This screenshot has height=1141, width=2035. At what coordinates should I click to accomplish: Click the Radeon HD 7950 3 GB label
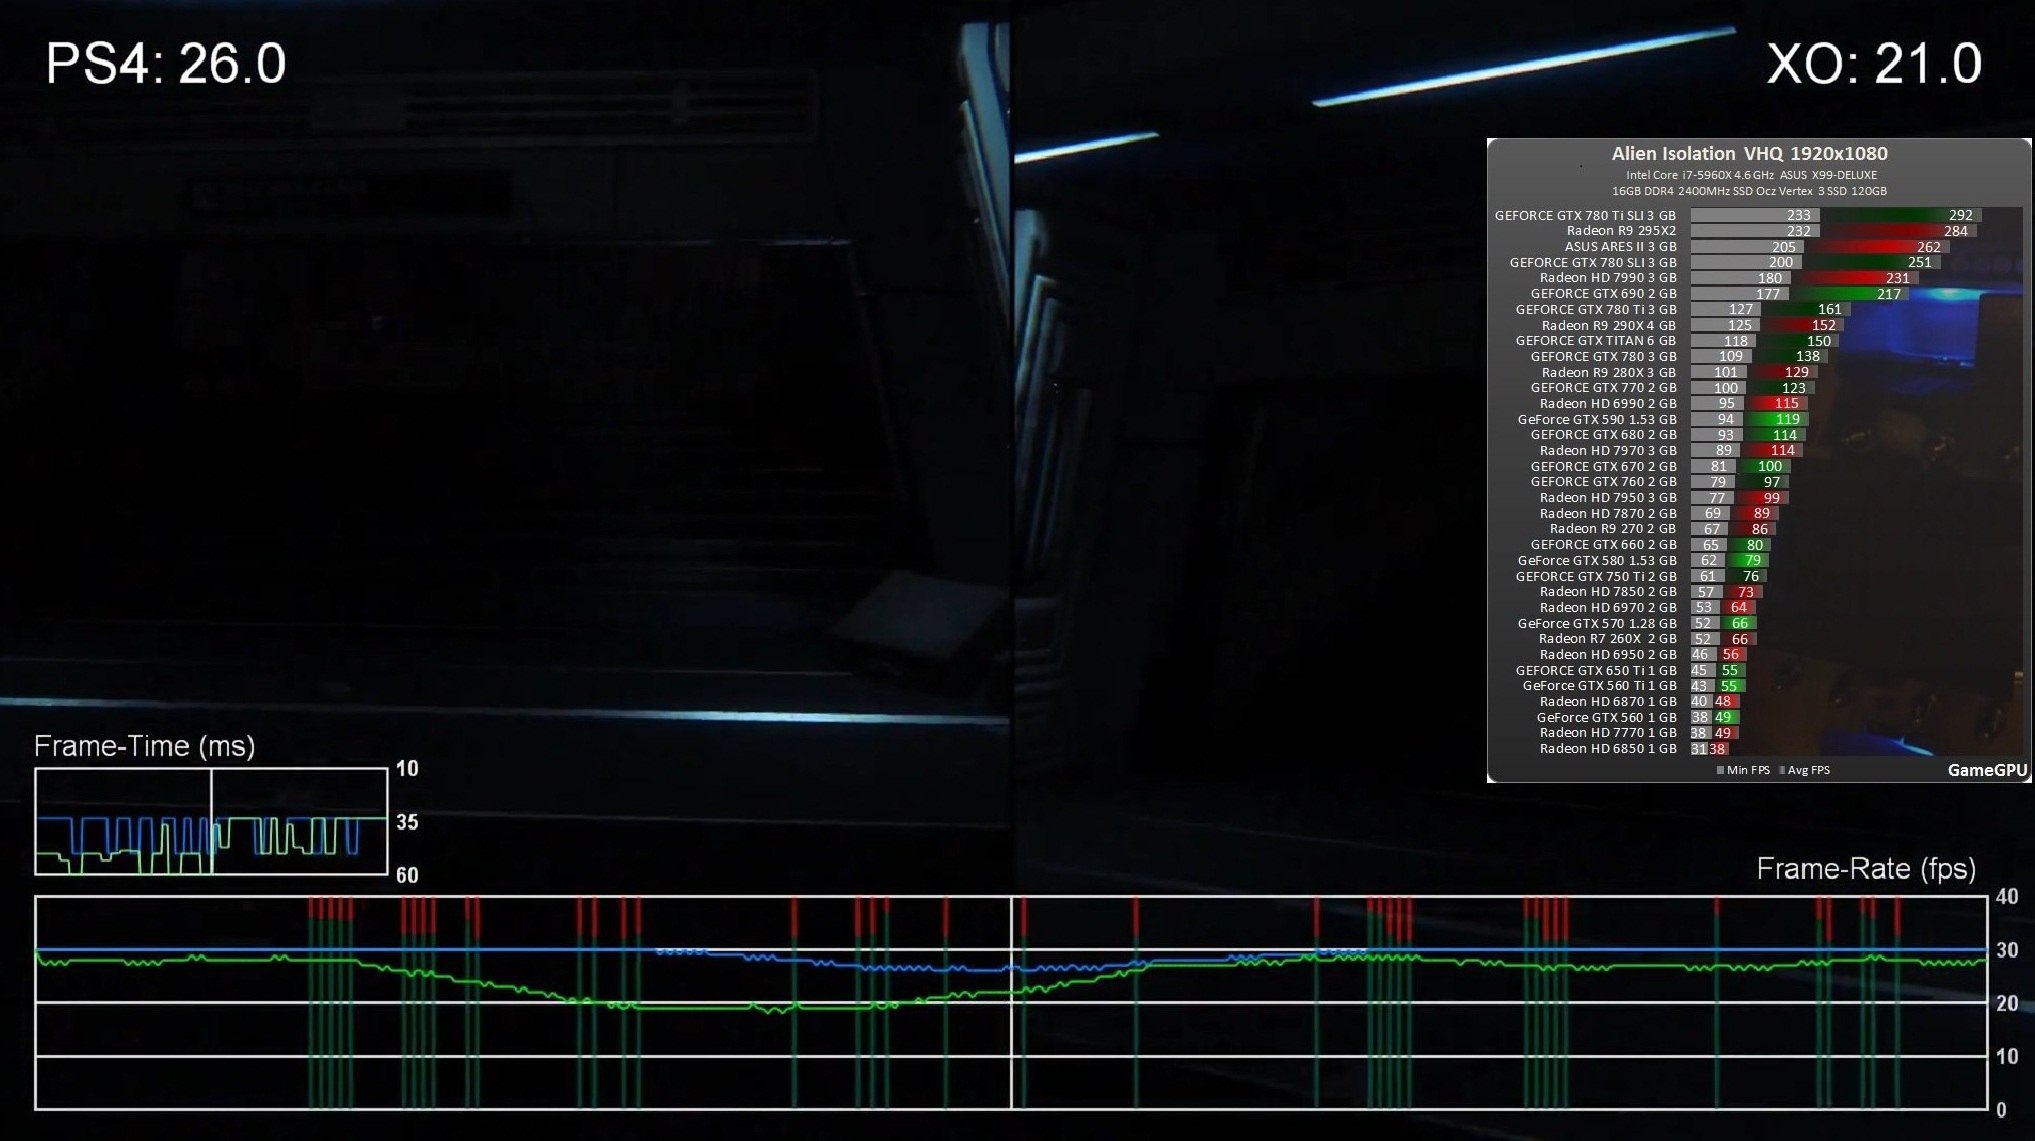pyautogui.click(x=1608, y=498)
